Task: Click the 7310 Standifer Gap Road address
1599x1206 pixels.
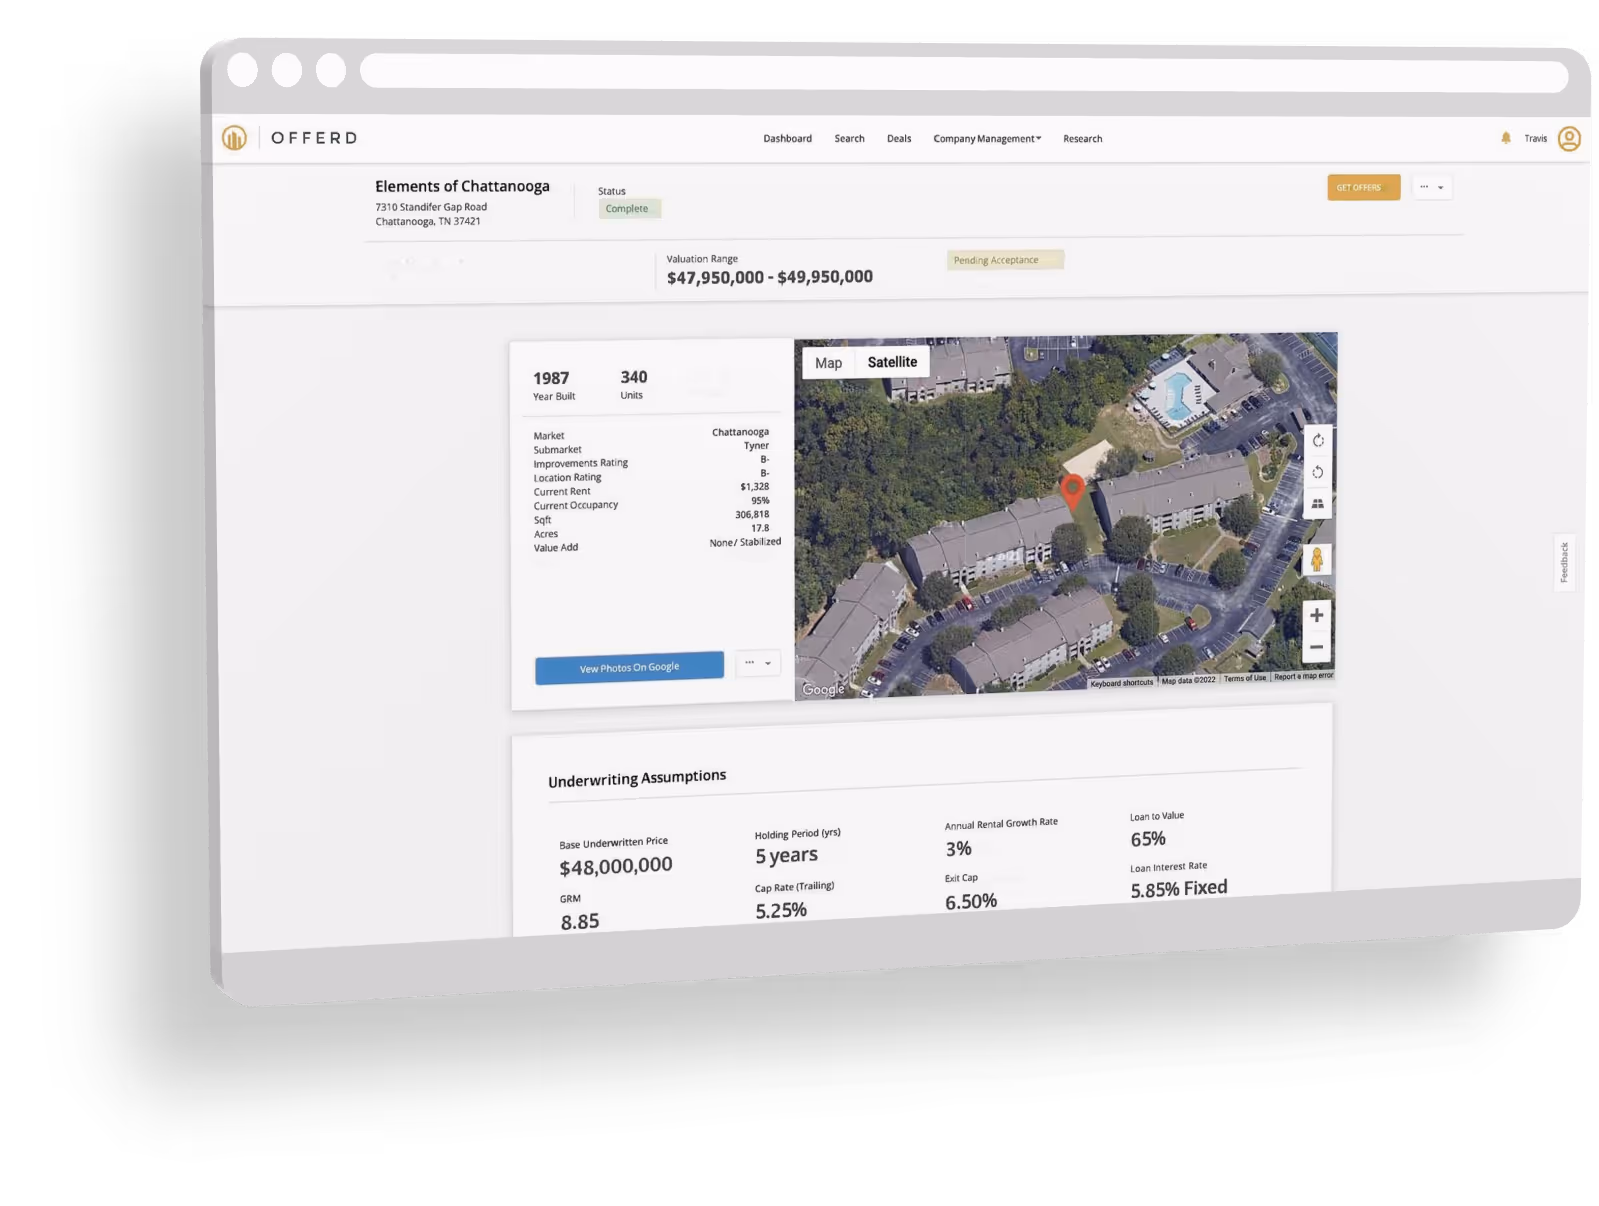Action: pos(431,207)
